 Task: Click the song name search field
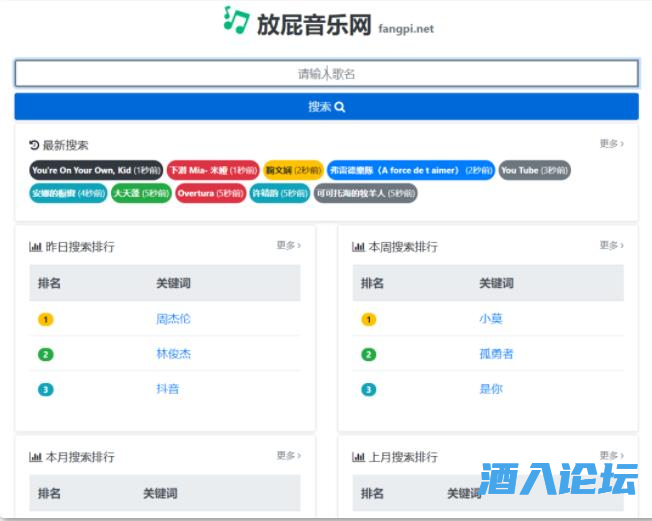[x=326, y=74]
